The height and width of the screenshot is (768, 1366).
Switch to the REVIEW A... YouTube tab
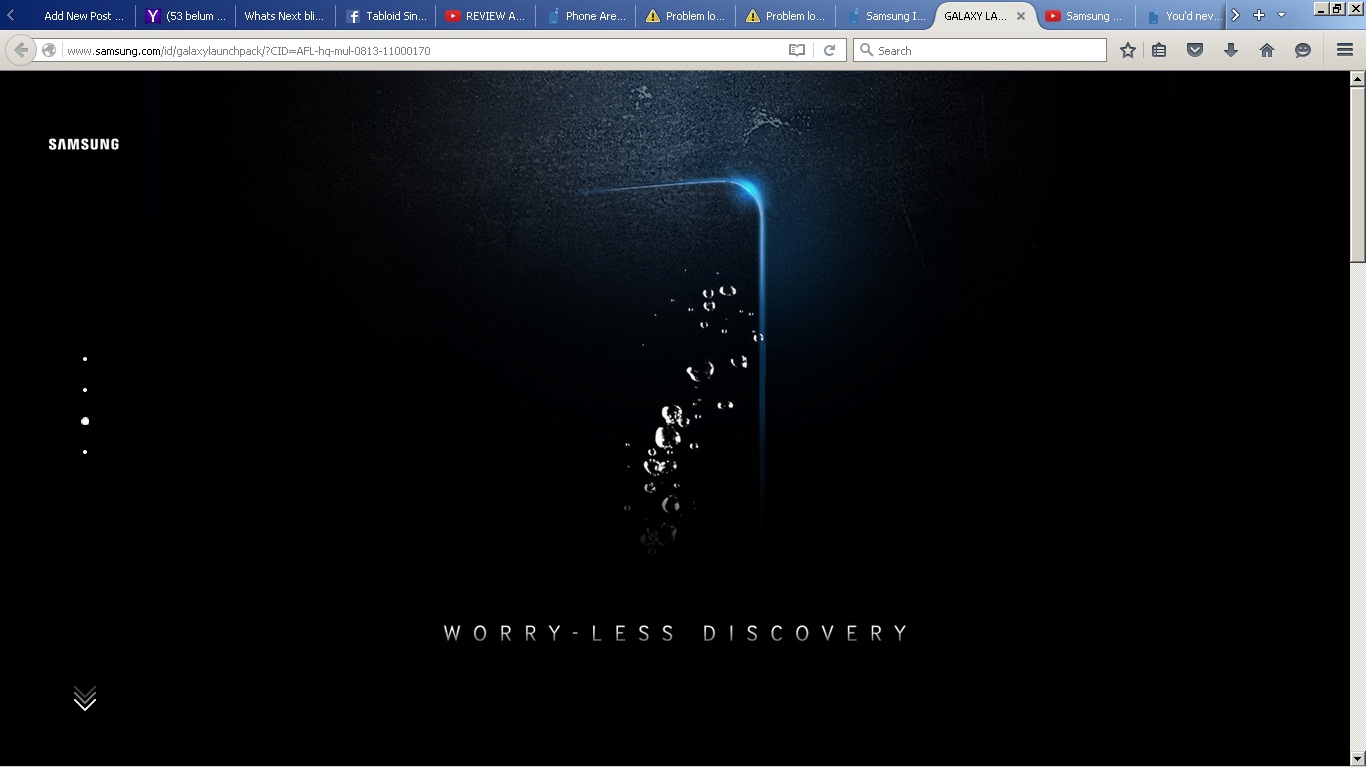coord(486,16)
